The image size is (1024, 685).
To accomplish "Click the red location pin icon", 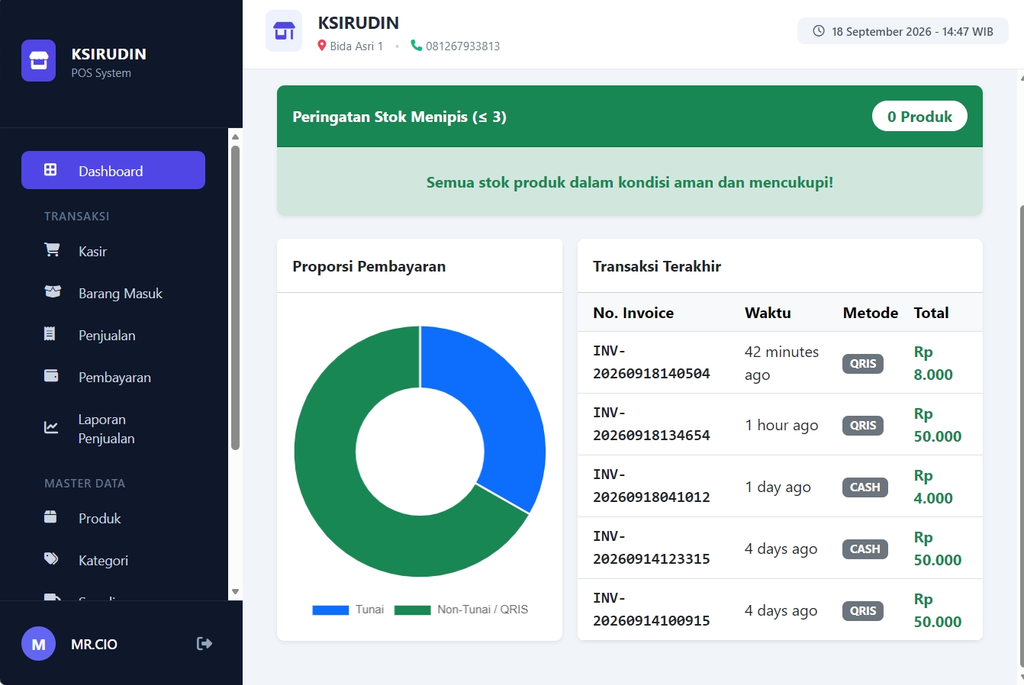I will pyautogui.click(x=321, y=46).
